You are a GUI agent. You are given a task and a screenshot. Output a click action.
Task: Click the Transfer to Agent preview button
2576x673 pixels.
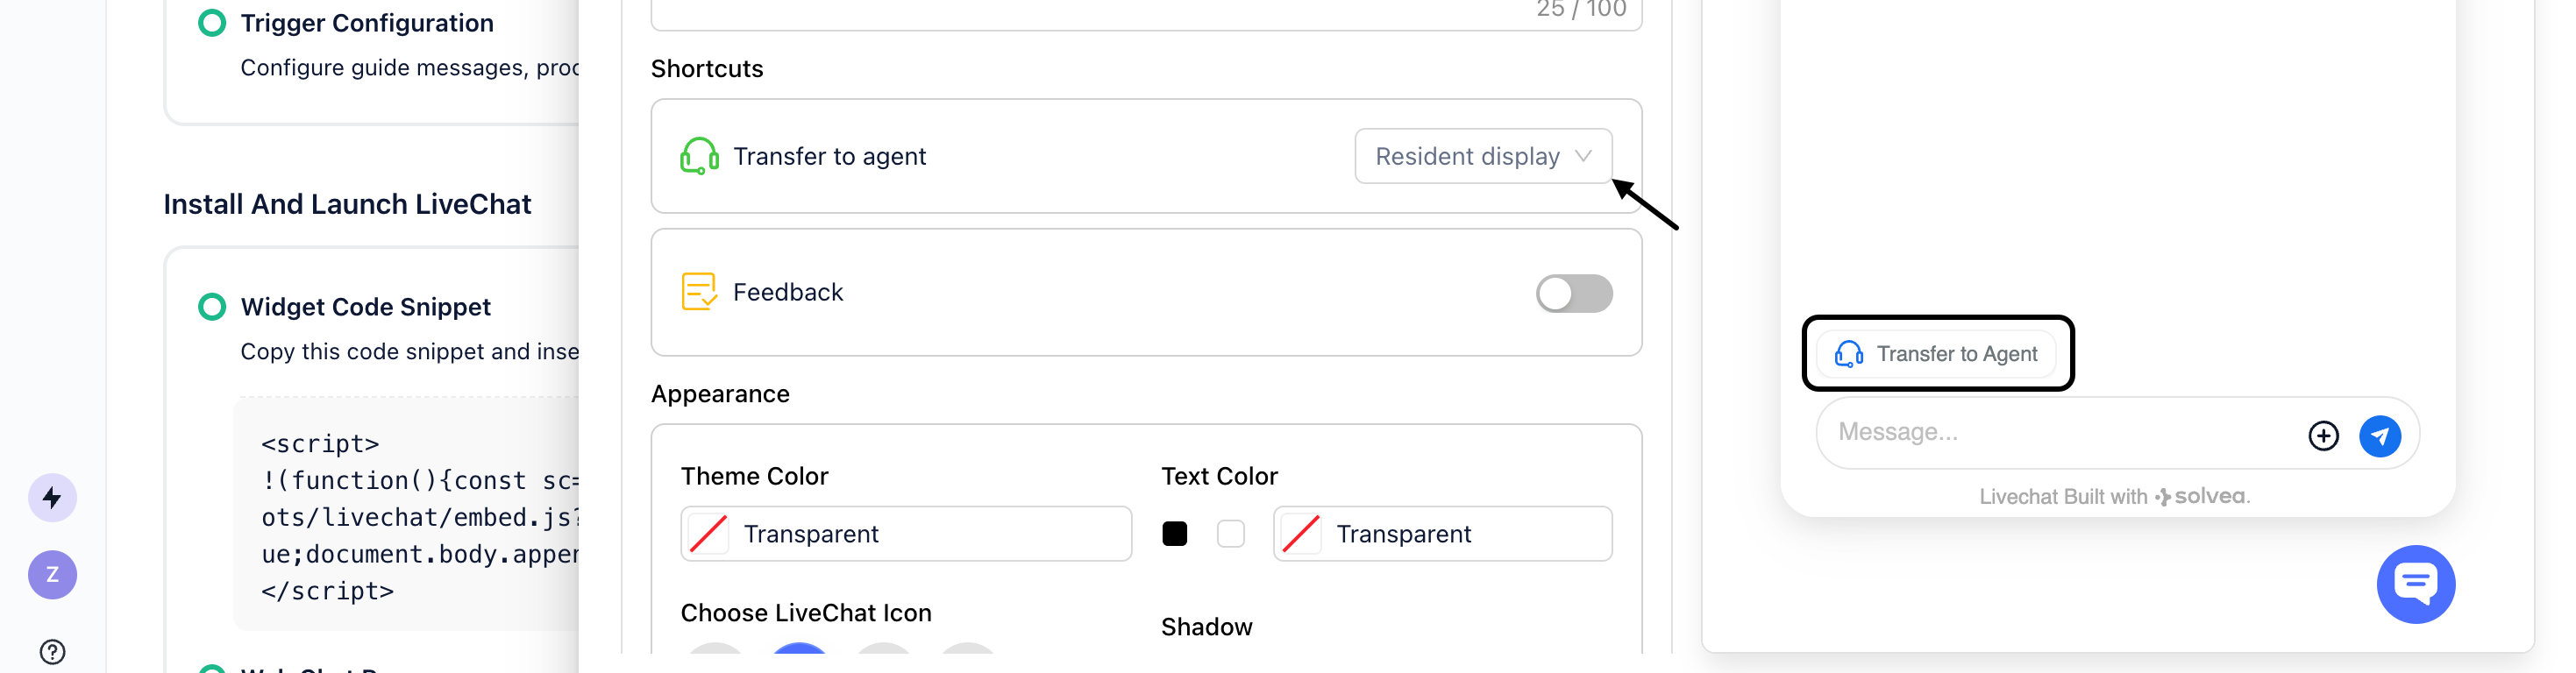point(1936,353)
